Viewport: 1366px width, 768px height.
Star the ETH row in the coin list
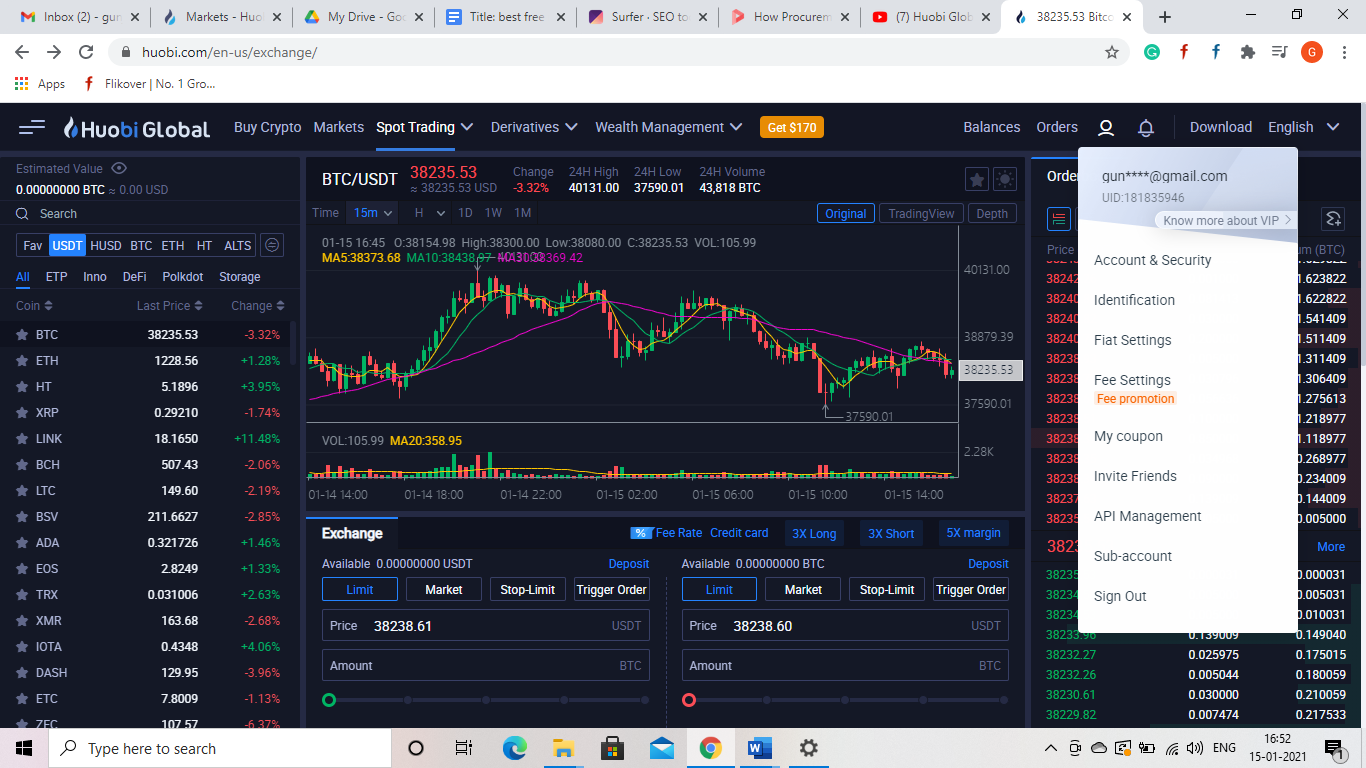pyautogui.click(x=21, y=361)
